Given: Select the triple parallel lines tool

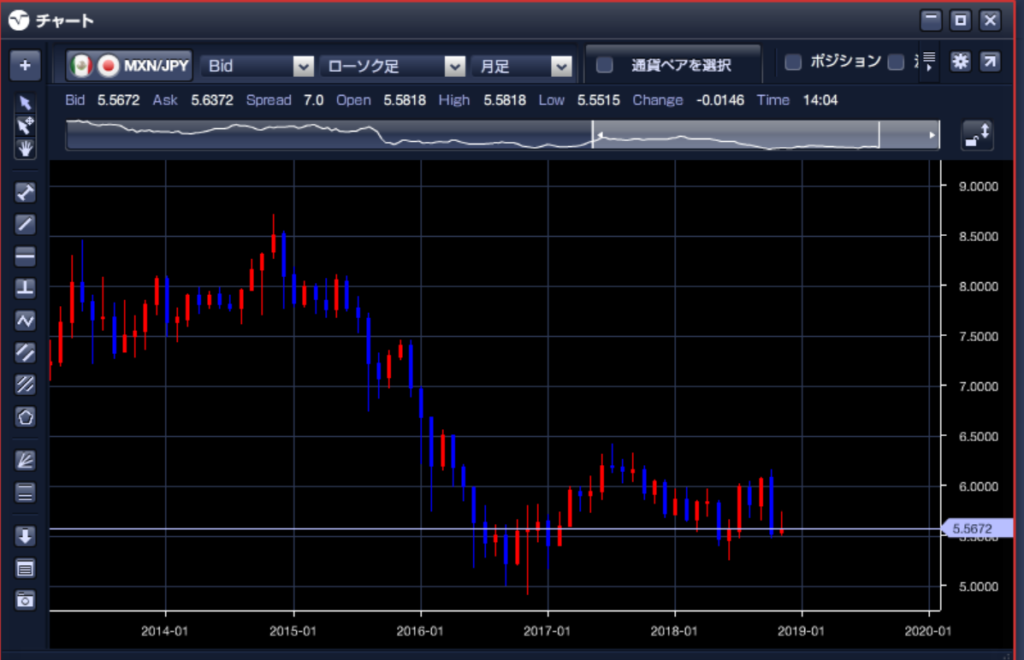Looking at the screenshot, I should [x=25, y=385].
